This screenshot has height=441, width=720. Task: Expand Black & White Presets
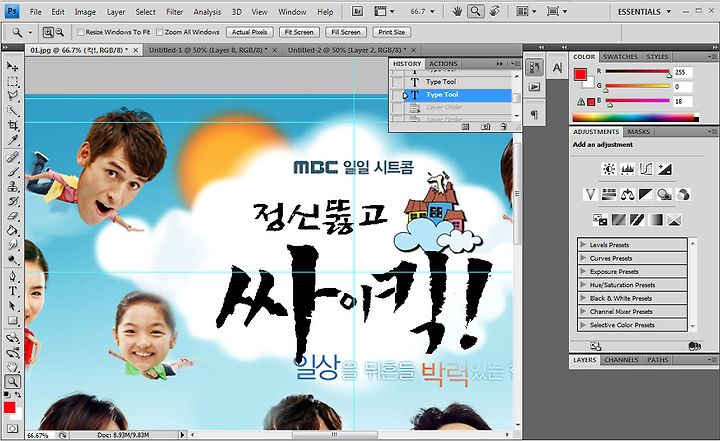583,298
